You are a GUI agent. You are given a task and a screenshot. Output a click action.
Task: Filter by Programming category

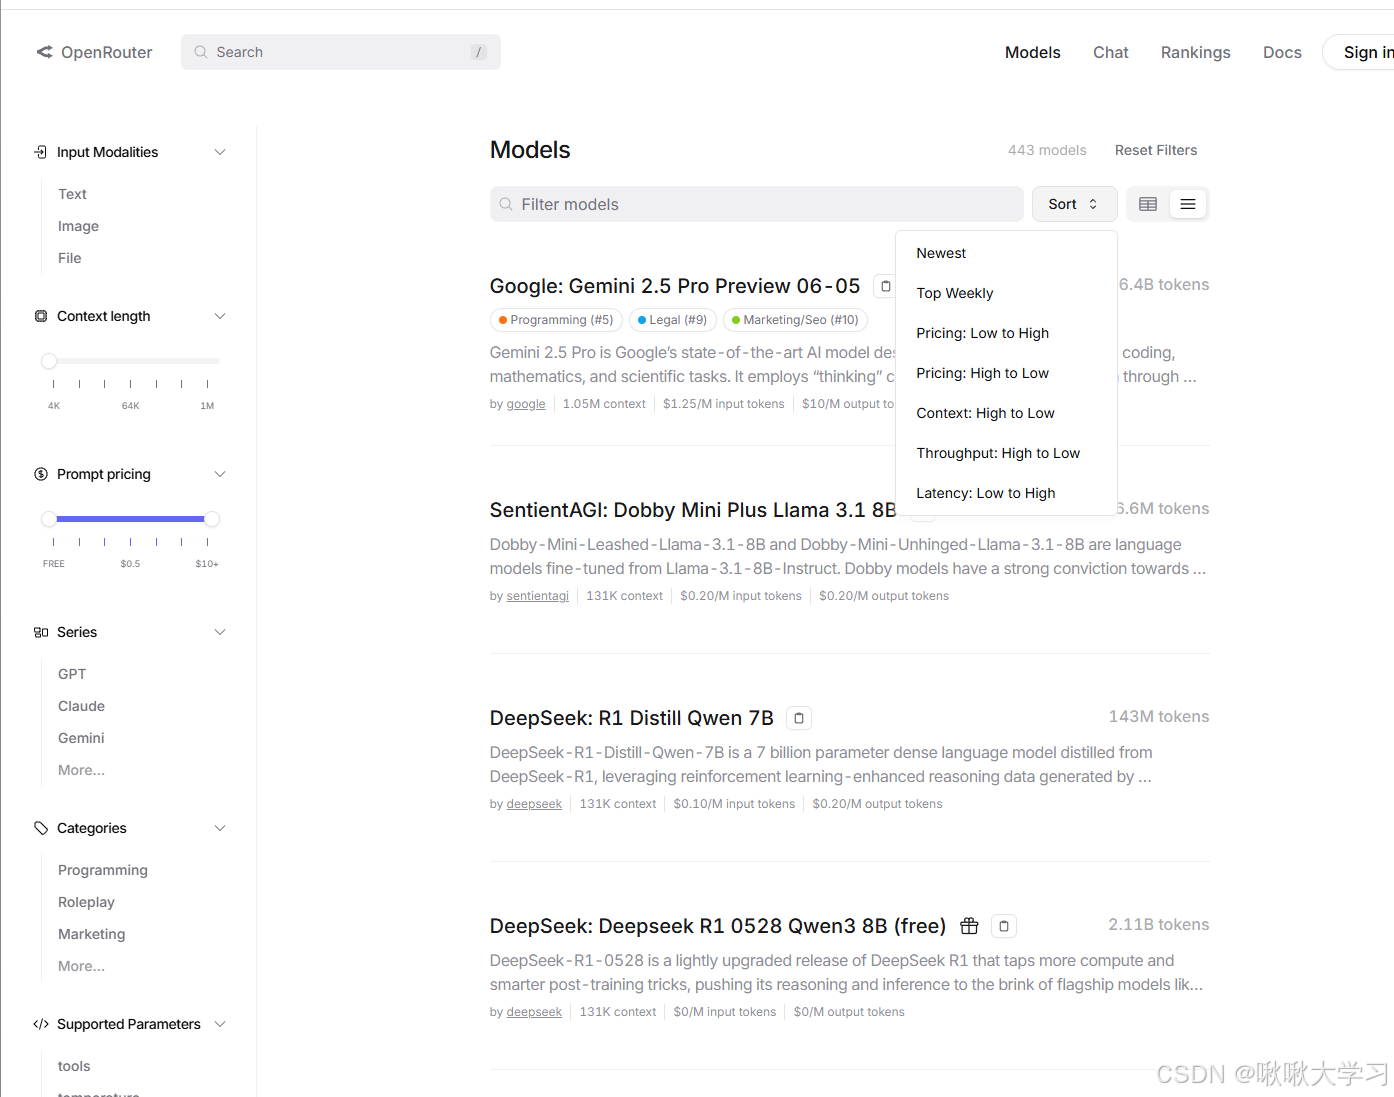[x=103, y=870]
